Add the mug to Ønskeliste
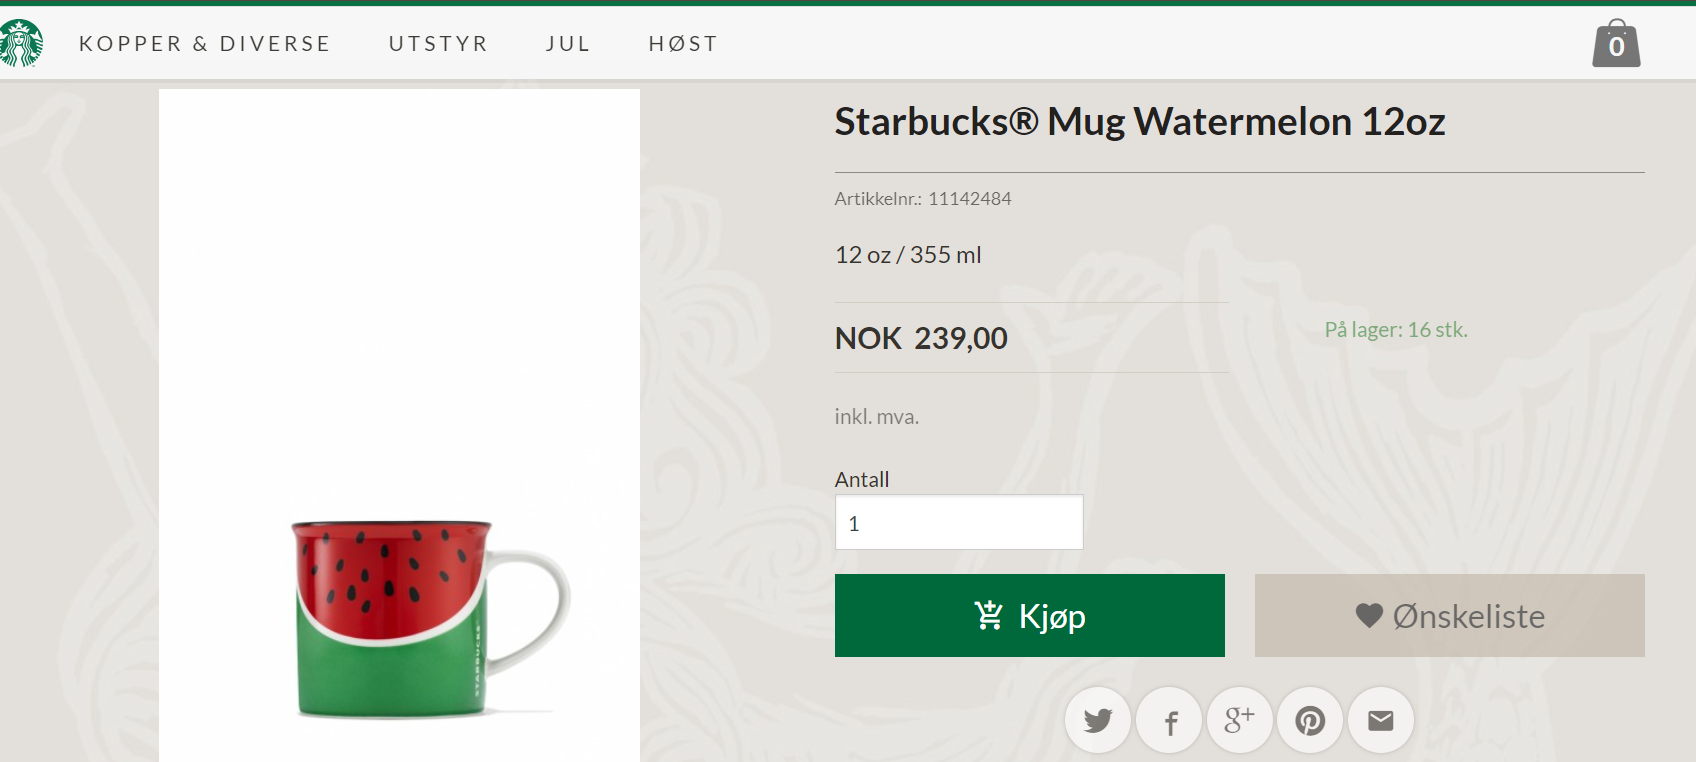Image resolution: width=1696 pixels, height=762 pixels. [1449, 616]
